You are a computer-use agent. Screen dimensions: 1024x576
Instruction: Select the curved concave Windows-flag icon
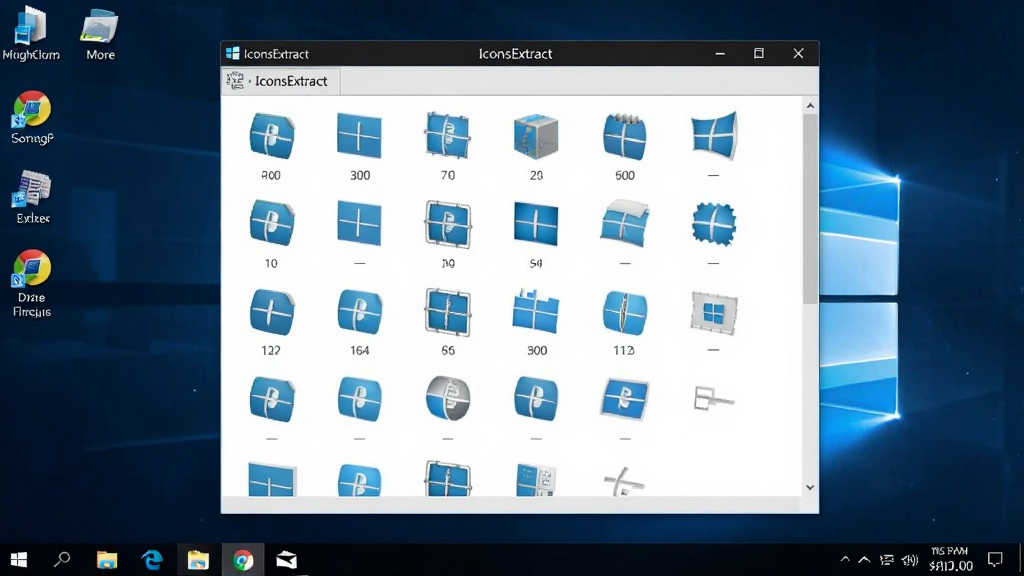(714, 136)
